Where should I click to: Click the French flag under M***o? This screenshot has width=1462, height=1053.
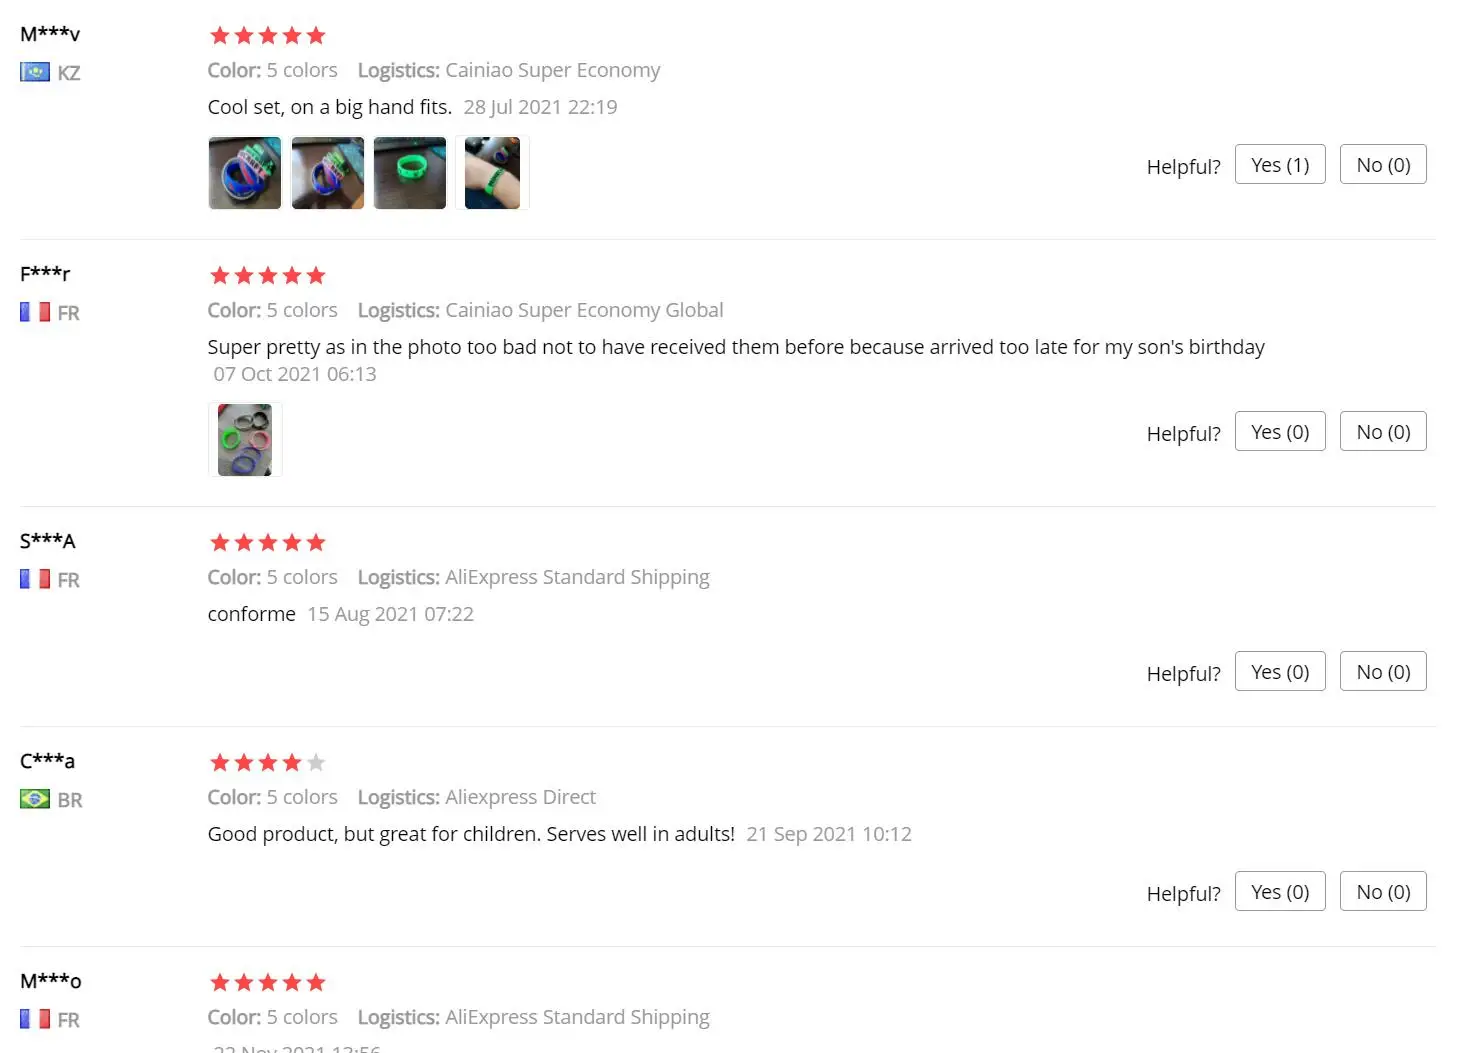[35, 1019]
